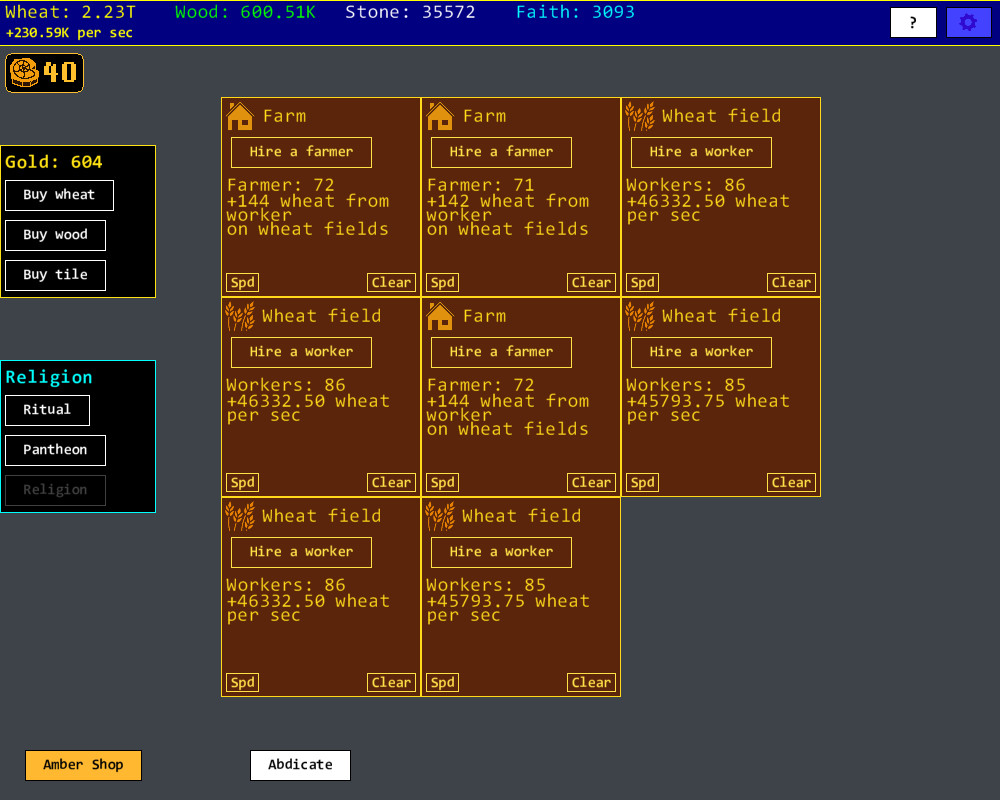Image resolution: width=1000 pixels, height=800 pixels.
Task: Toggle Spd on the bottom-left Wheat field
Action: (242, 682)
